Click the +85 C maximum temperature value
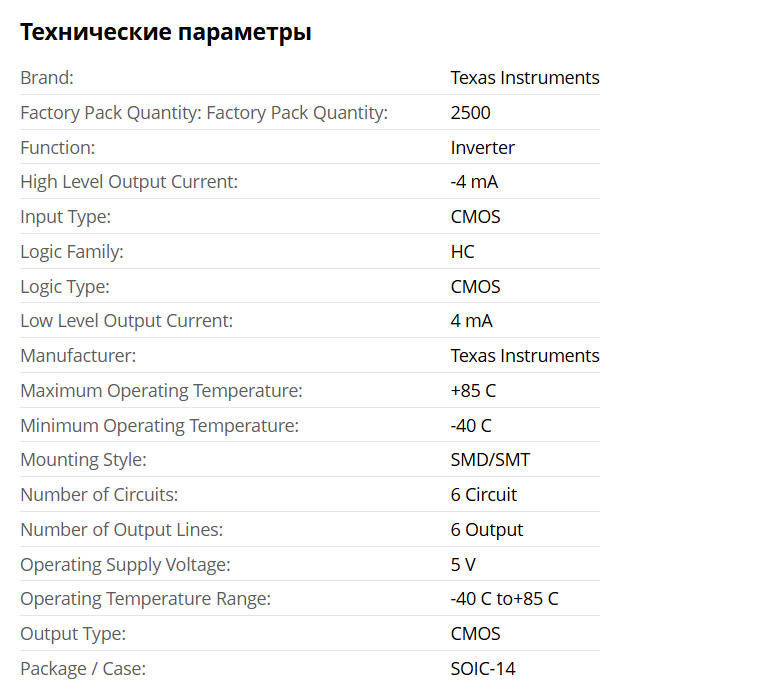This screenshot has height=685, width=779. (x=474, y=391)
